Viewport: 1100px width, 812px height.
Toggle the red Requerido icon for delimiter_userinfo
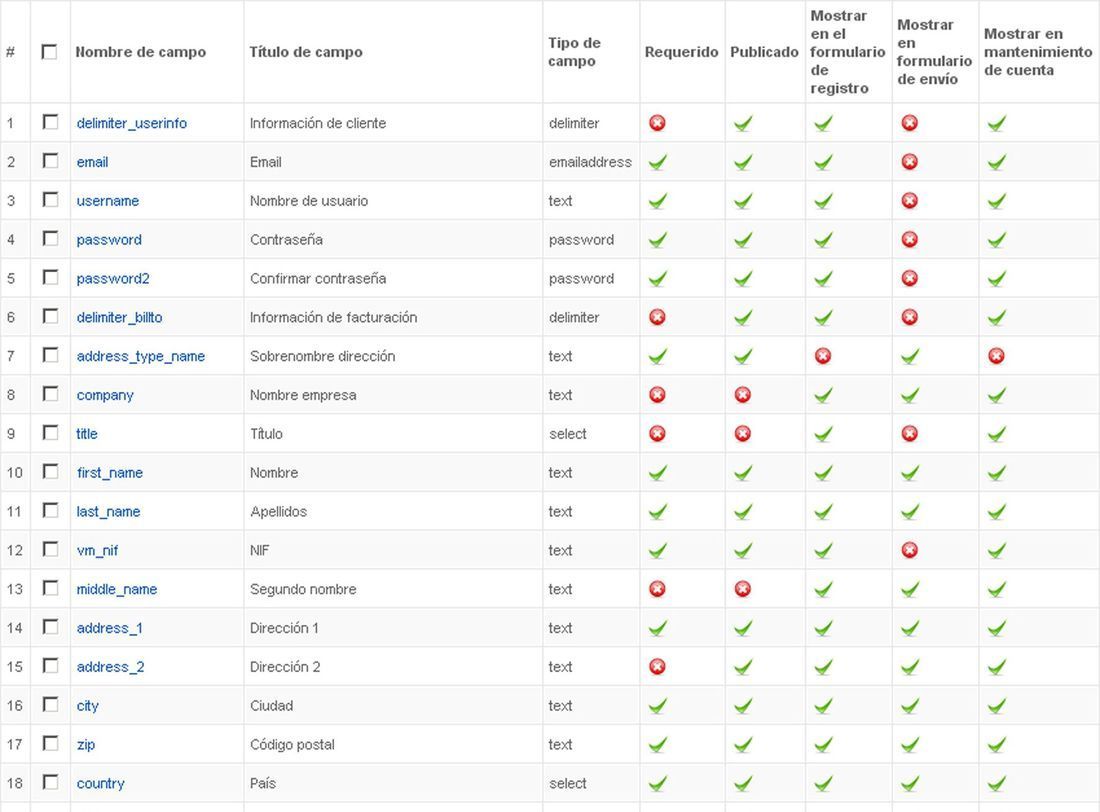click(657, 123)
